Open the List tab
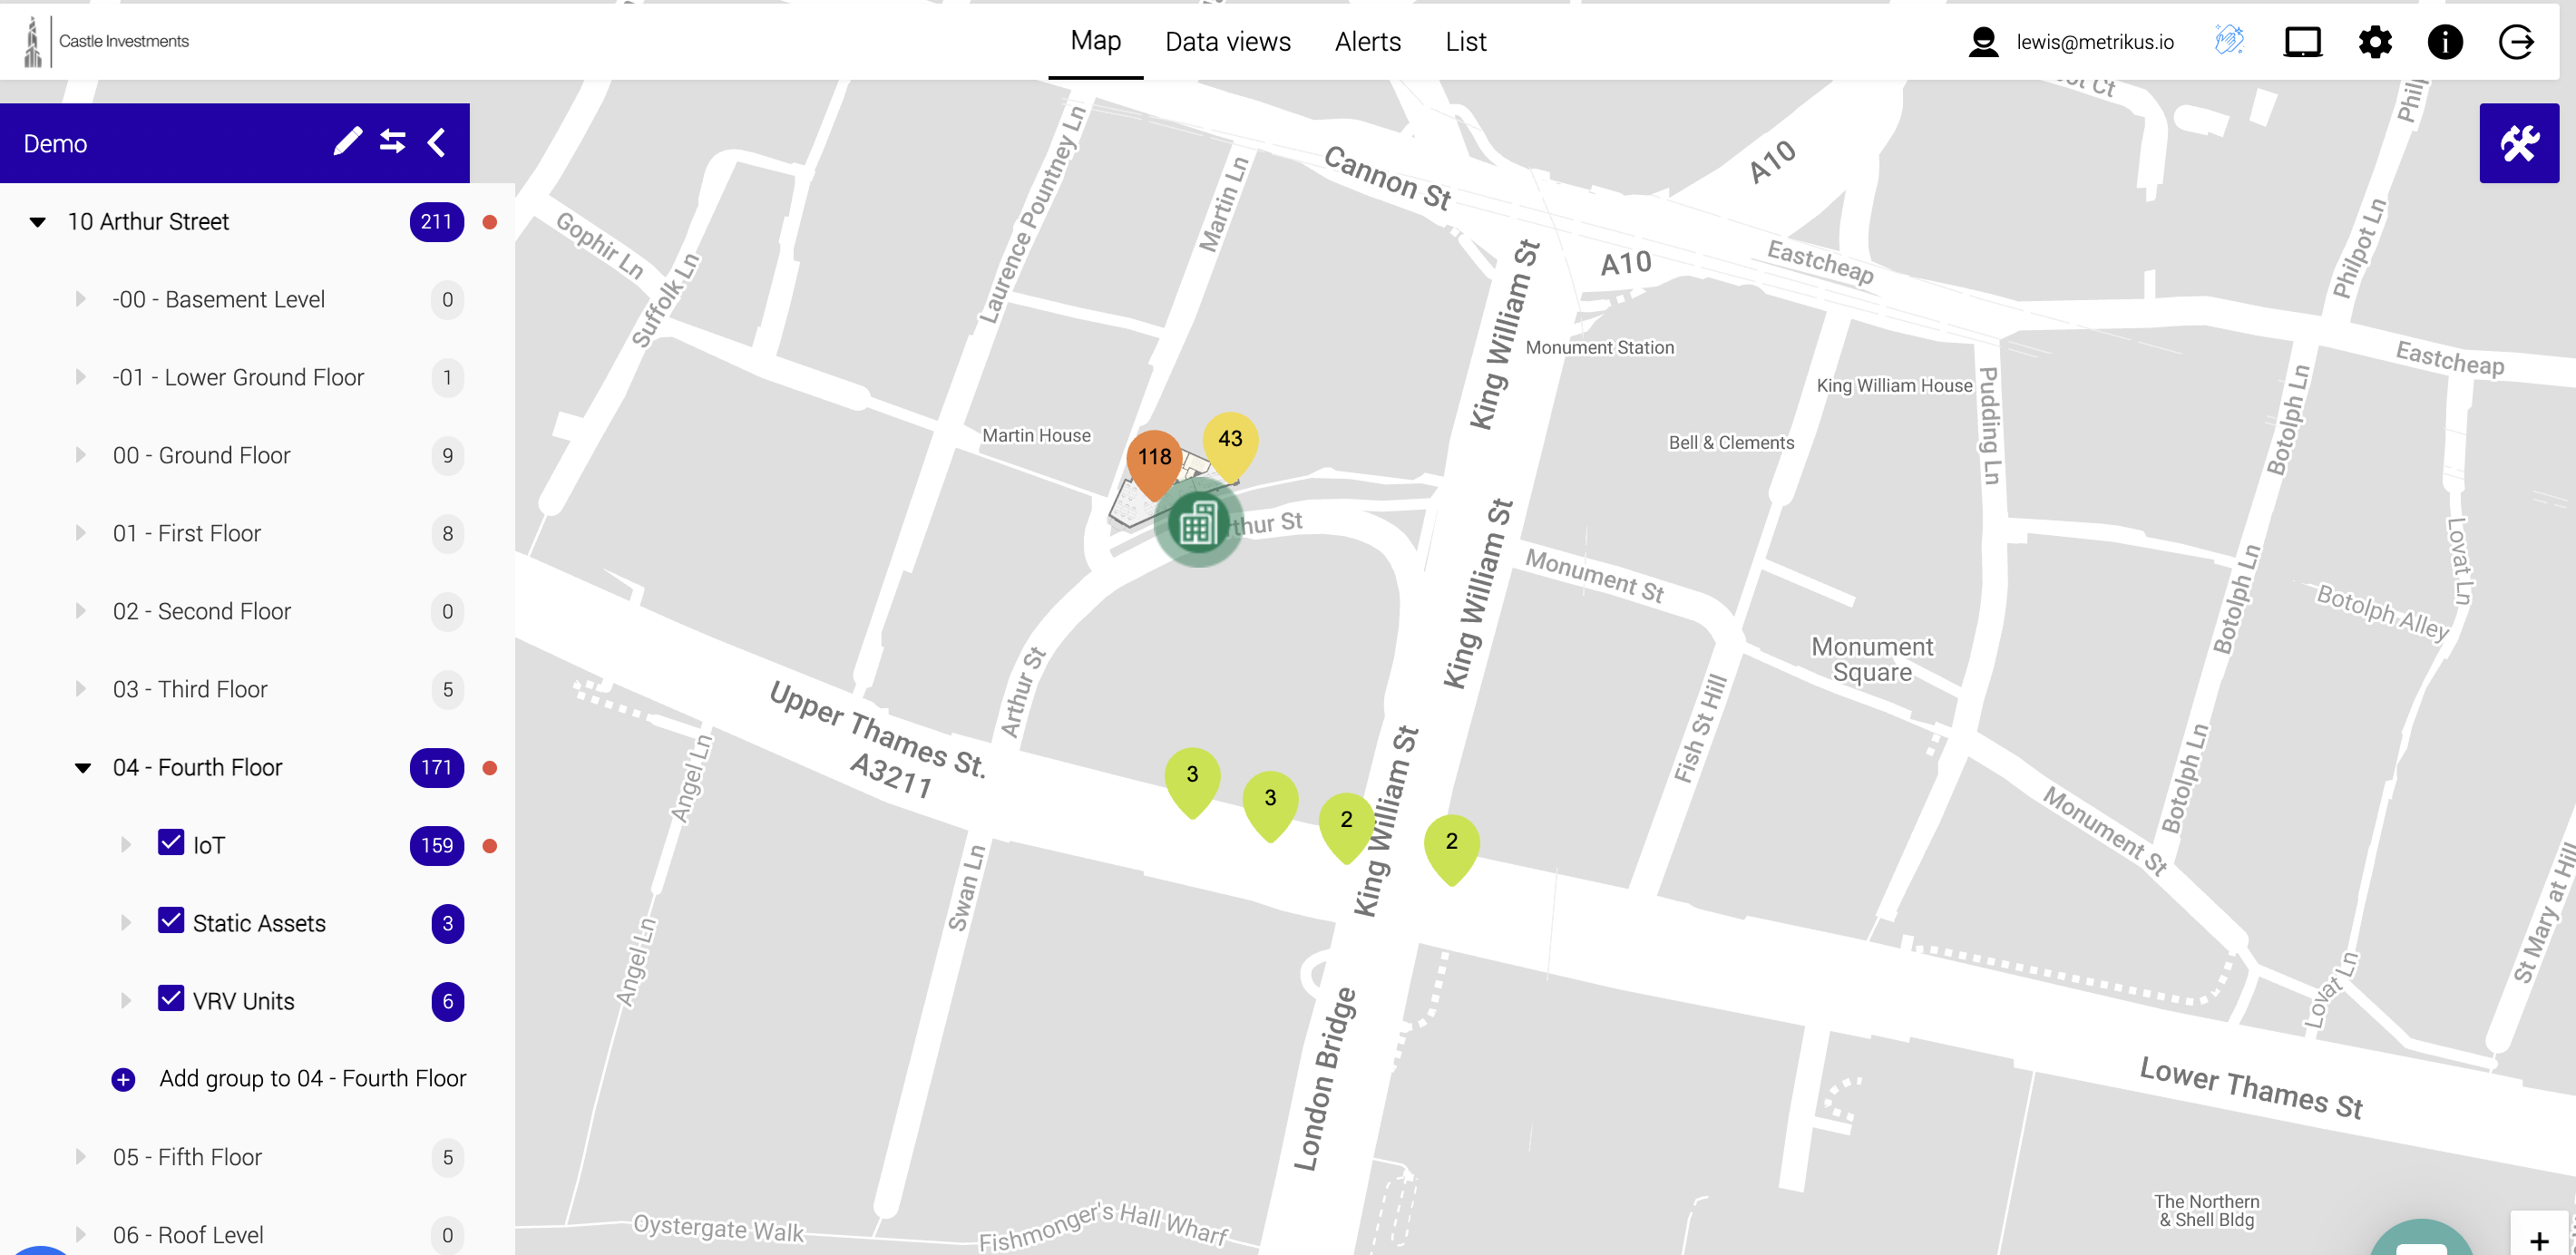The image size is (2576, 1255). pos(1465,42)
